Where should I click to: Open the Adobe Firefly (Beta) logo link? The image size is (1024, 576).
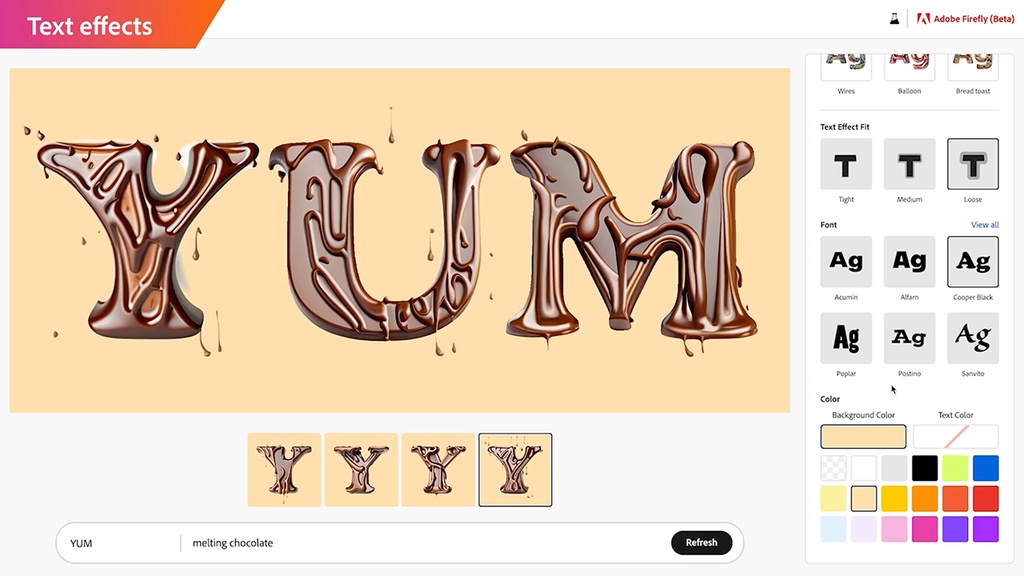(965, 19)
